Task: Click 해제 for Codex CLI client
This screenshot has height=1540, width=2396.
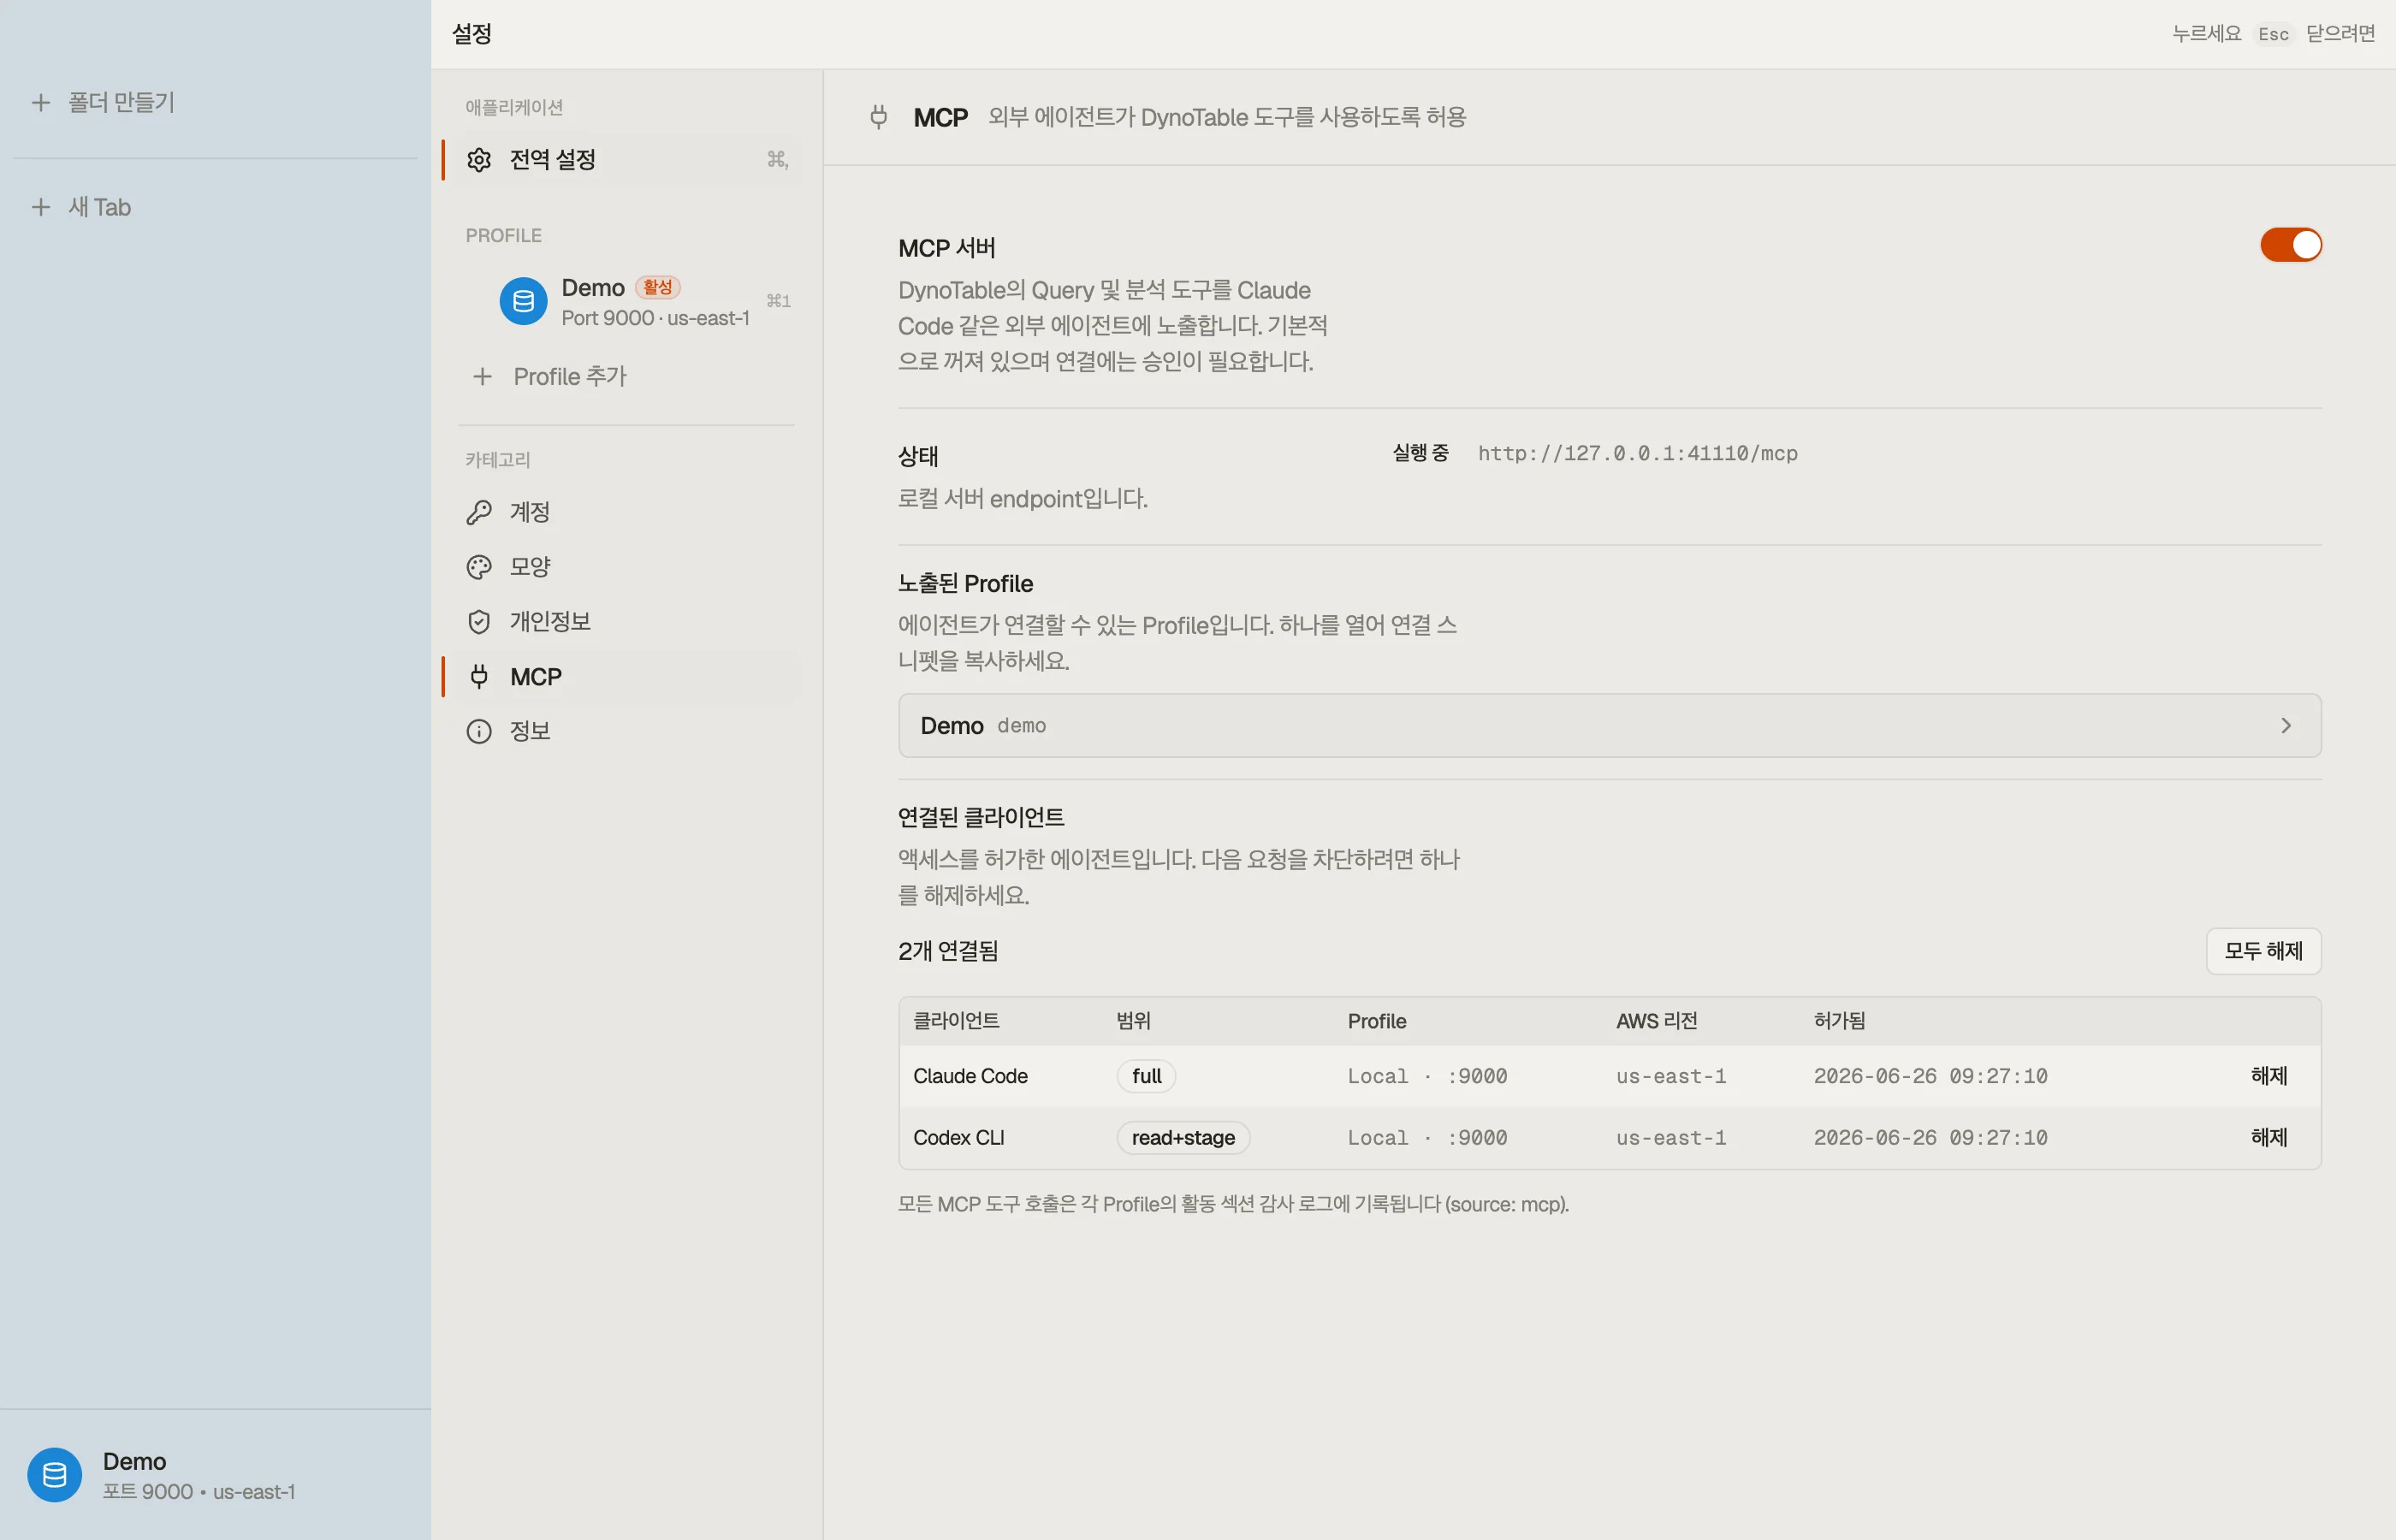Action: 2269,1138
